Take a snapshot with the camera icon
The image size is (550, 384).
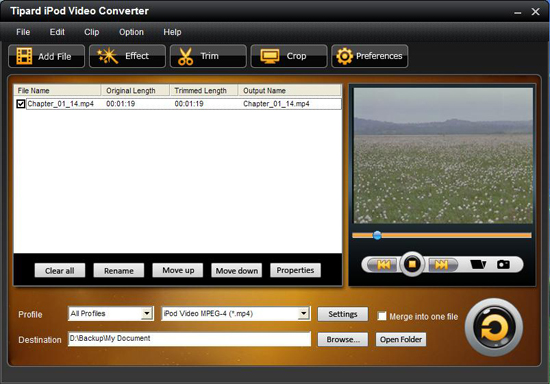tap(503, 264)
